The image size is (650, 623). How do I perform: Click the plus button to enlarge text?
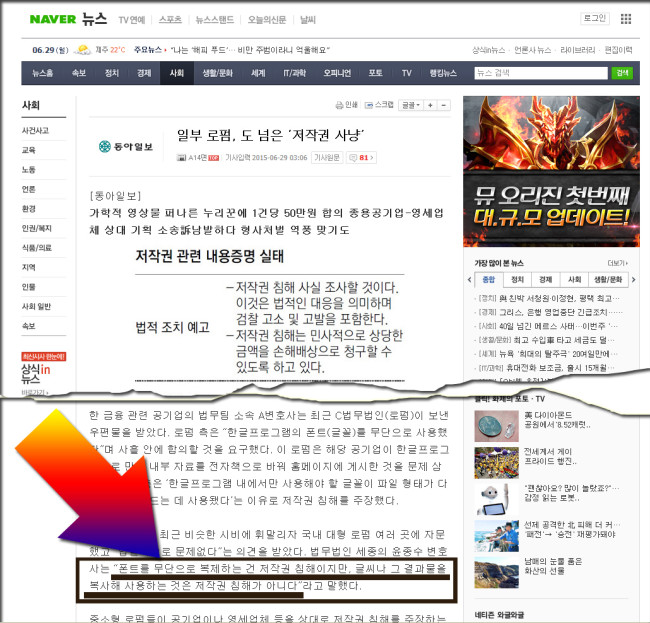(x=431, y=105)
